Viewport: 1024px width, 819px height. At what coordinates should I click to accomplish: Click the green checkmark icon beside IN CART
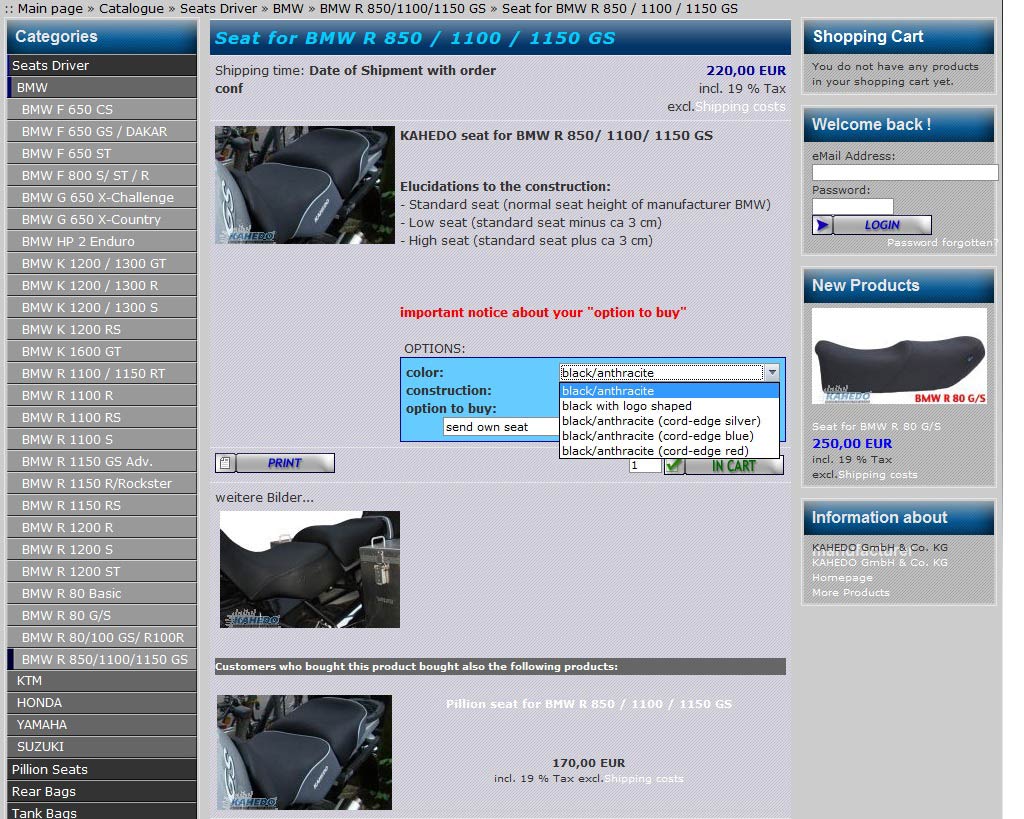pos(674,466)
